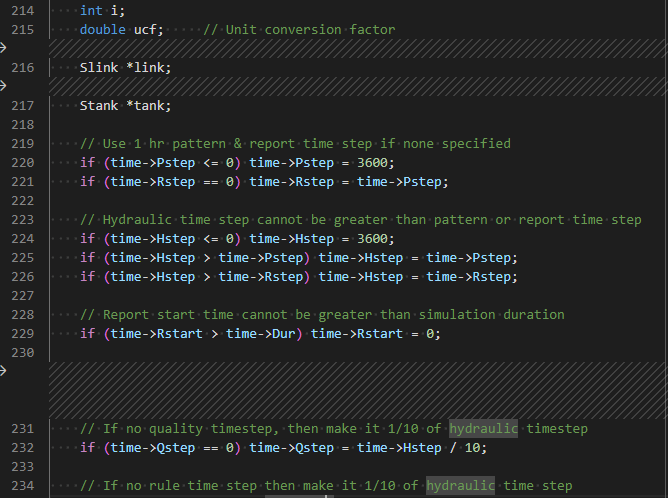Click 'time->Dur' on line 229
Screen dimensions: 668x498
tap(260, 334)
